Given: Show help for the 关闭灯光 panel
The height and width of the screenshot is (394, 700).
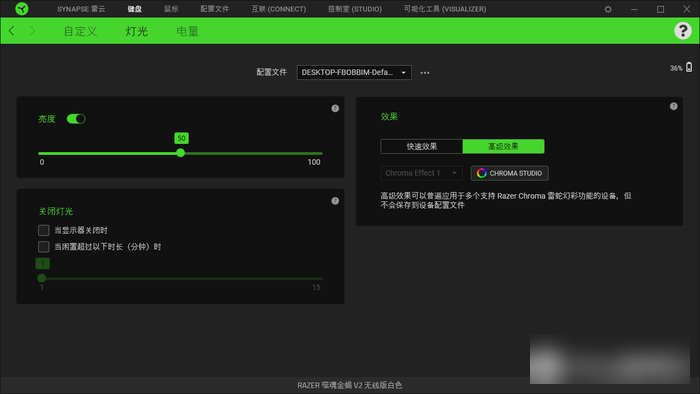Looking at the screenshot, I should point(335,201).
